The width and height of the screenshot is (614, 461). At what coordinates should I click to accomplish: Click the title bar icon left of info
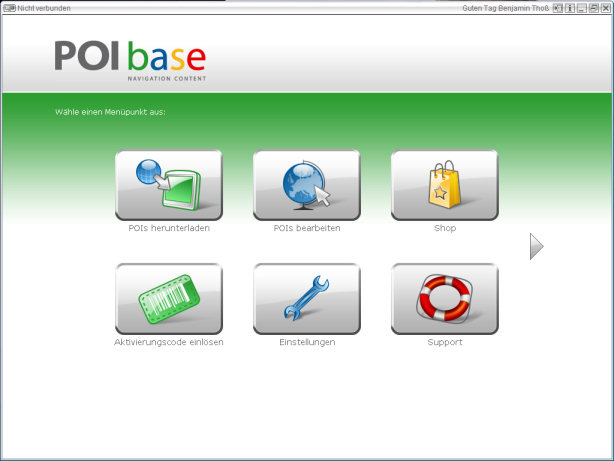coord(558,7)
